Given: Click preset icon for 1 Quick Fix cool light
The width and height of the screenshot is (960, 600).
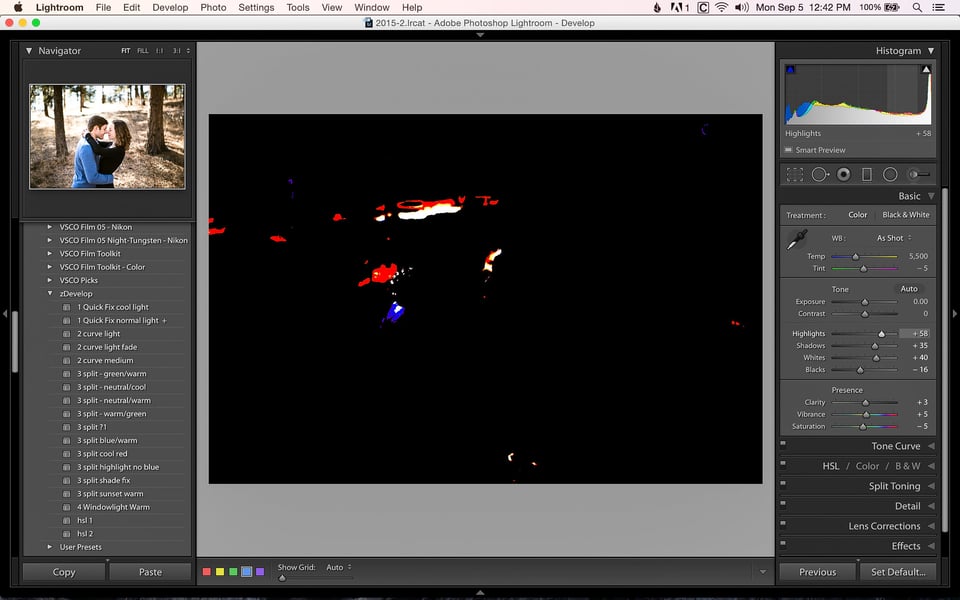Looking at the screenshot, I should (x=66, y=307).
